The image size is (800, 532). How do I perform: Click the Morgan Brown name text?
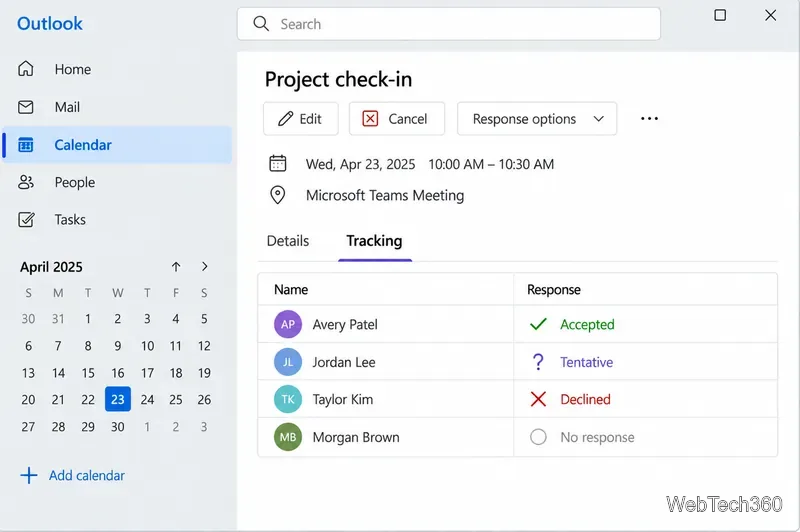(x=356, y=437)
